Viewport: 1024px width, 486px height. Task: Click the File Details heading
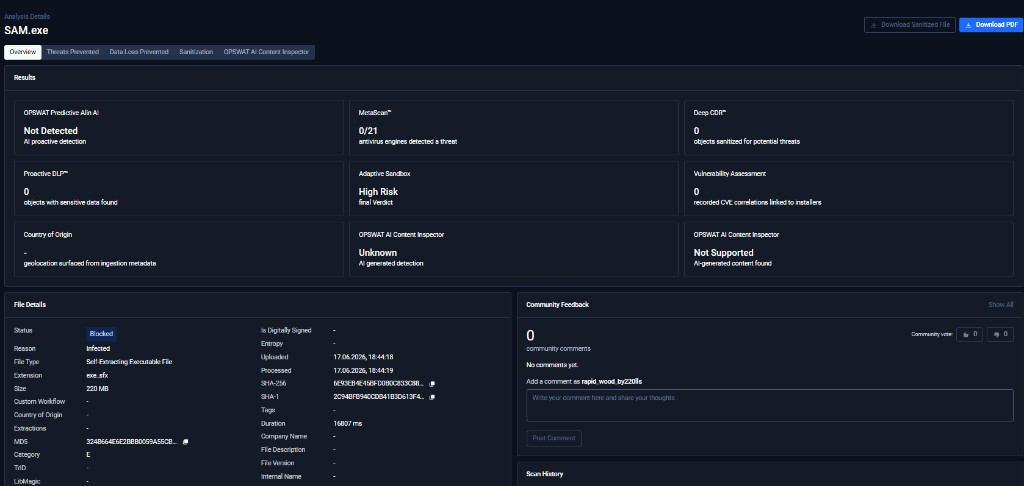pyautogui.click(x=29, y=304)
